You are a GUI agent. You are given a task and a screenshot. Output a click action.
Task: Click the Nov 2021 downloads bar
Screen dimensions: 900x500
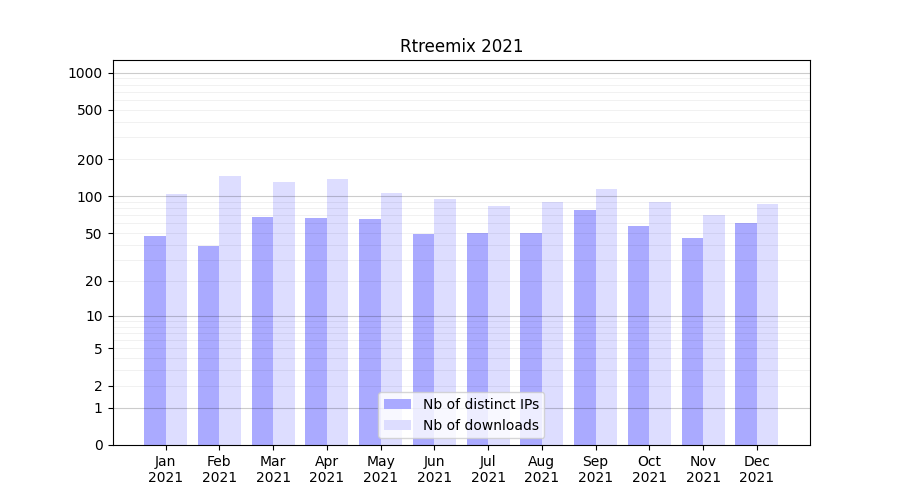click(x=713, y=330)
